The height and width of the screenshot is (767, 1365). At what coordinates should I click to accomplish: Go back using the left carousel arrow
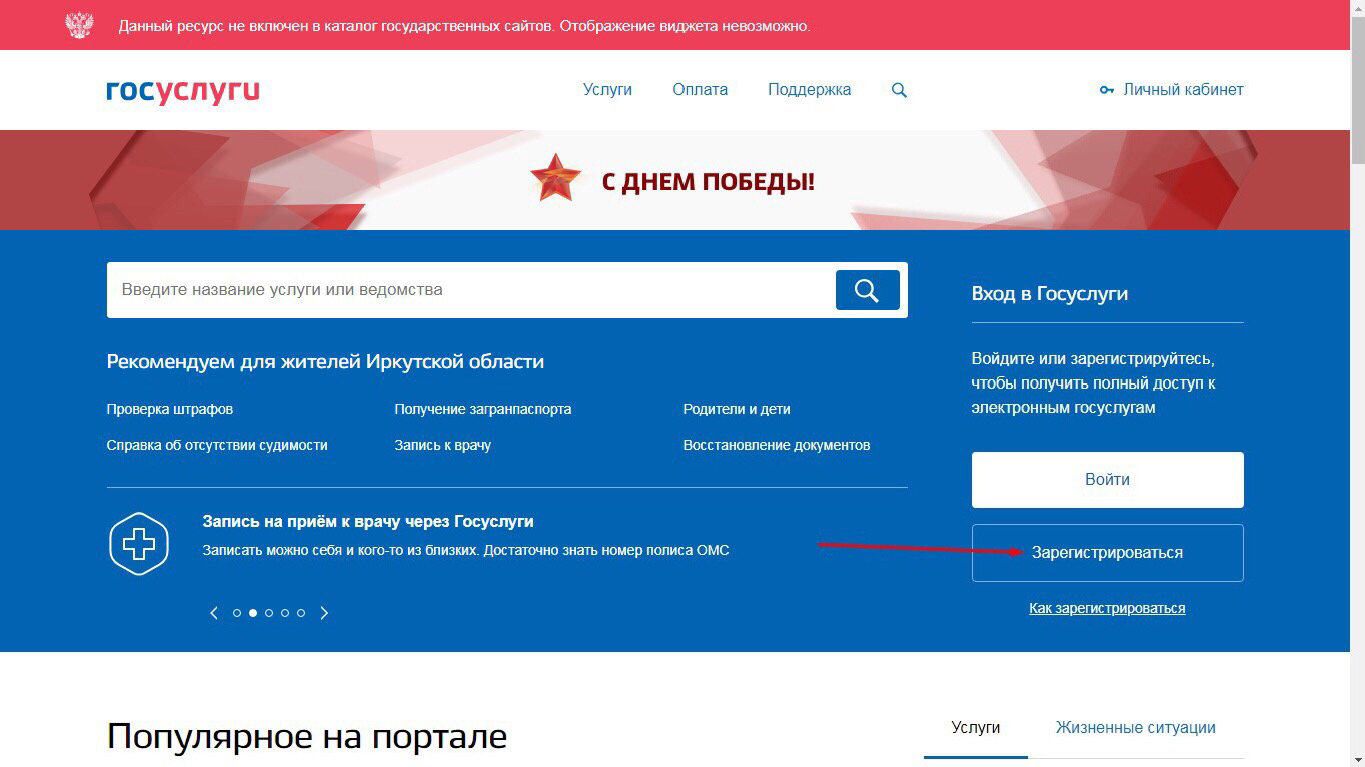click(x=213, y=612)
